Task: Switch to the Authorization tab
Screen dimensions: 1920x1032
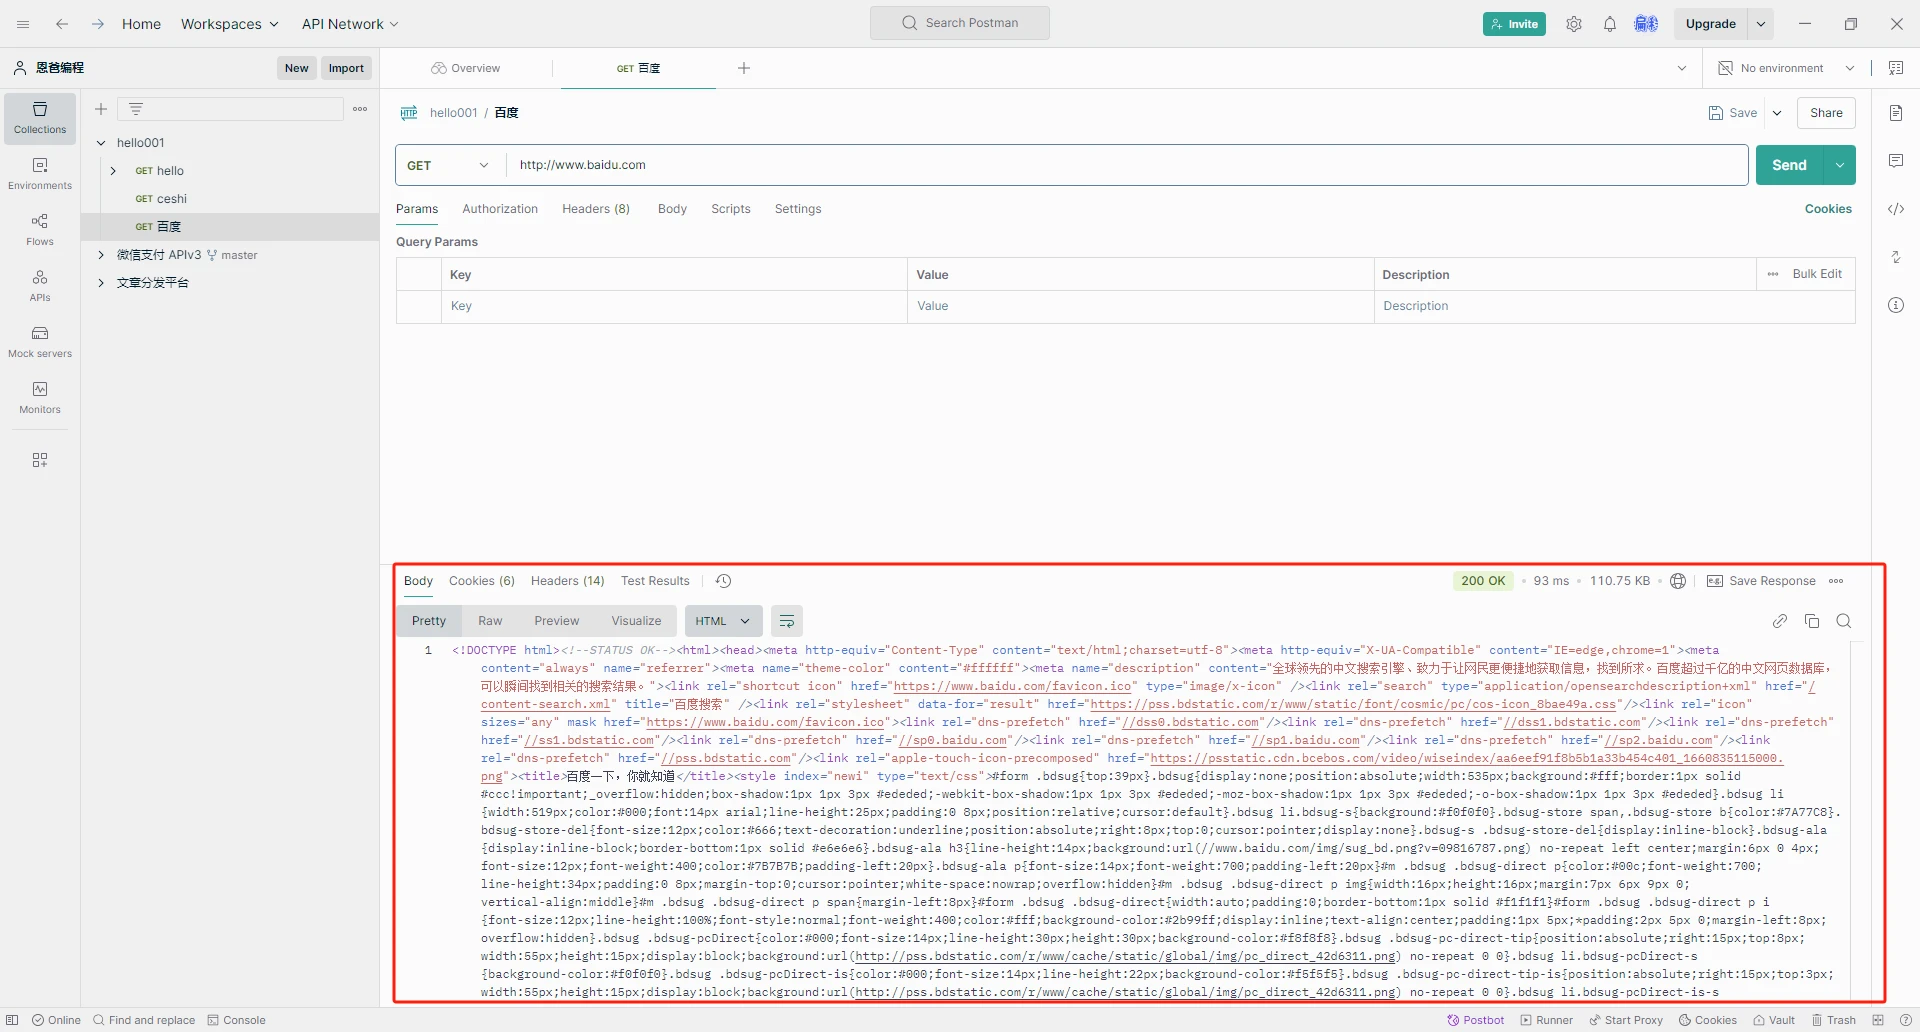Action: click(x=500, y=209)
